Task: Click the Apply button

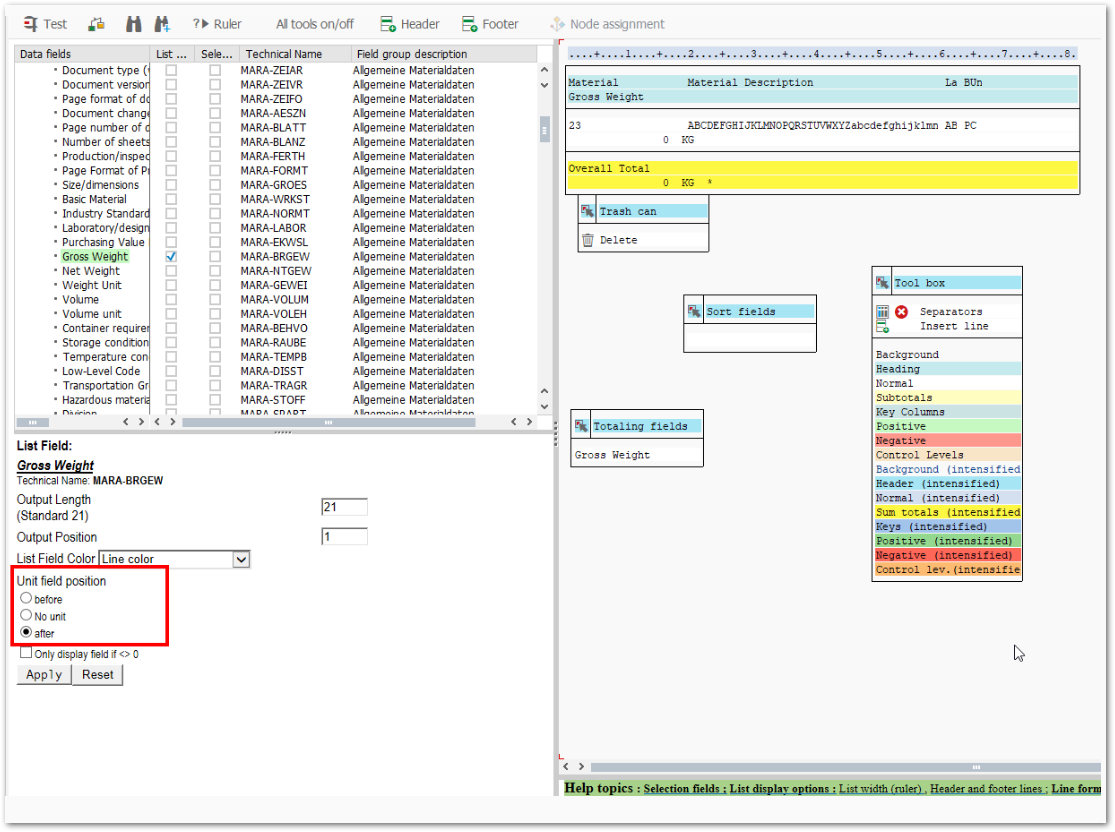Action: (44, 675)
